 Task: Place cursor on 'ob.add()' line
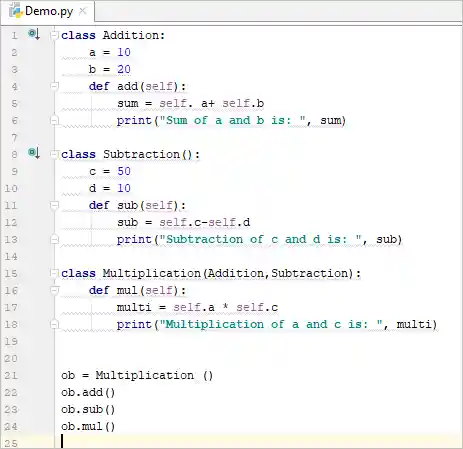(88, 392)
